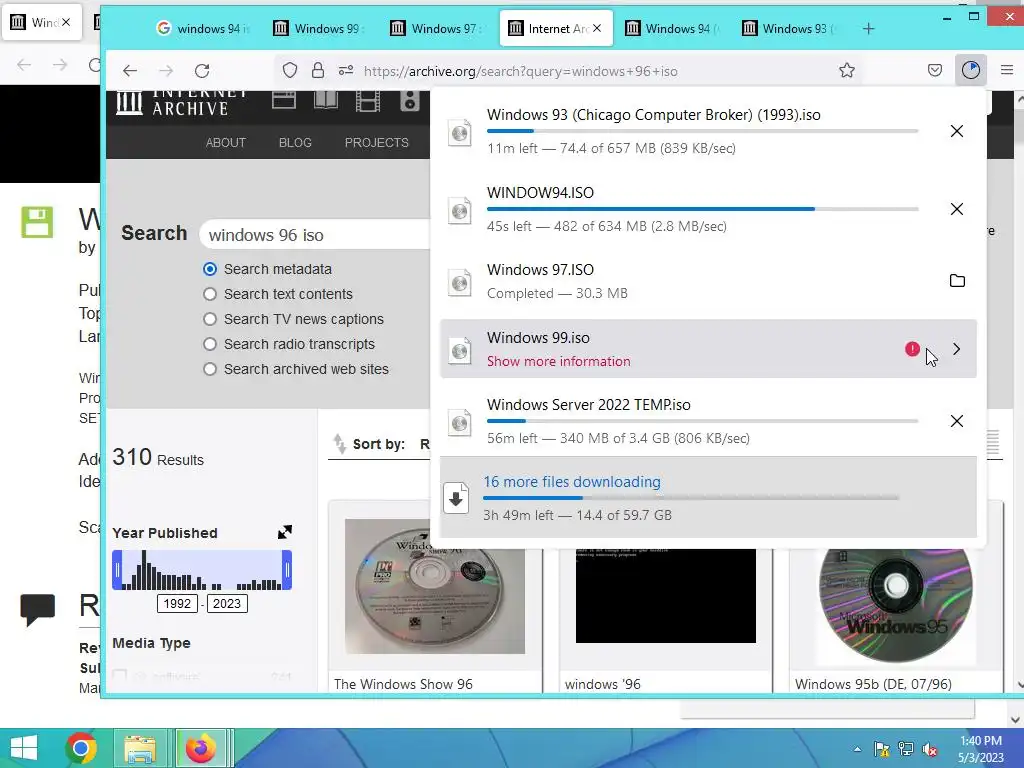
Task: Go forward in the Firefox window
Action: 166,71
